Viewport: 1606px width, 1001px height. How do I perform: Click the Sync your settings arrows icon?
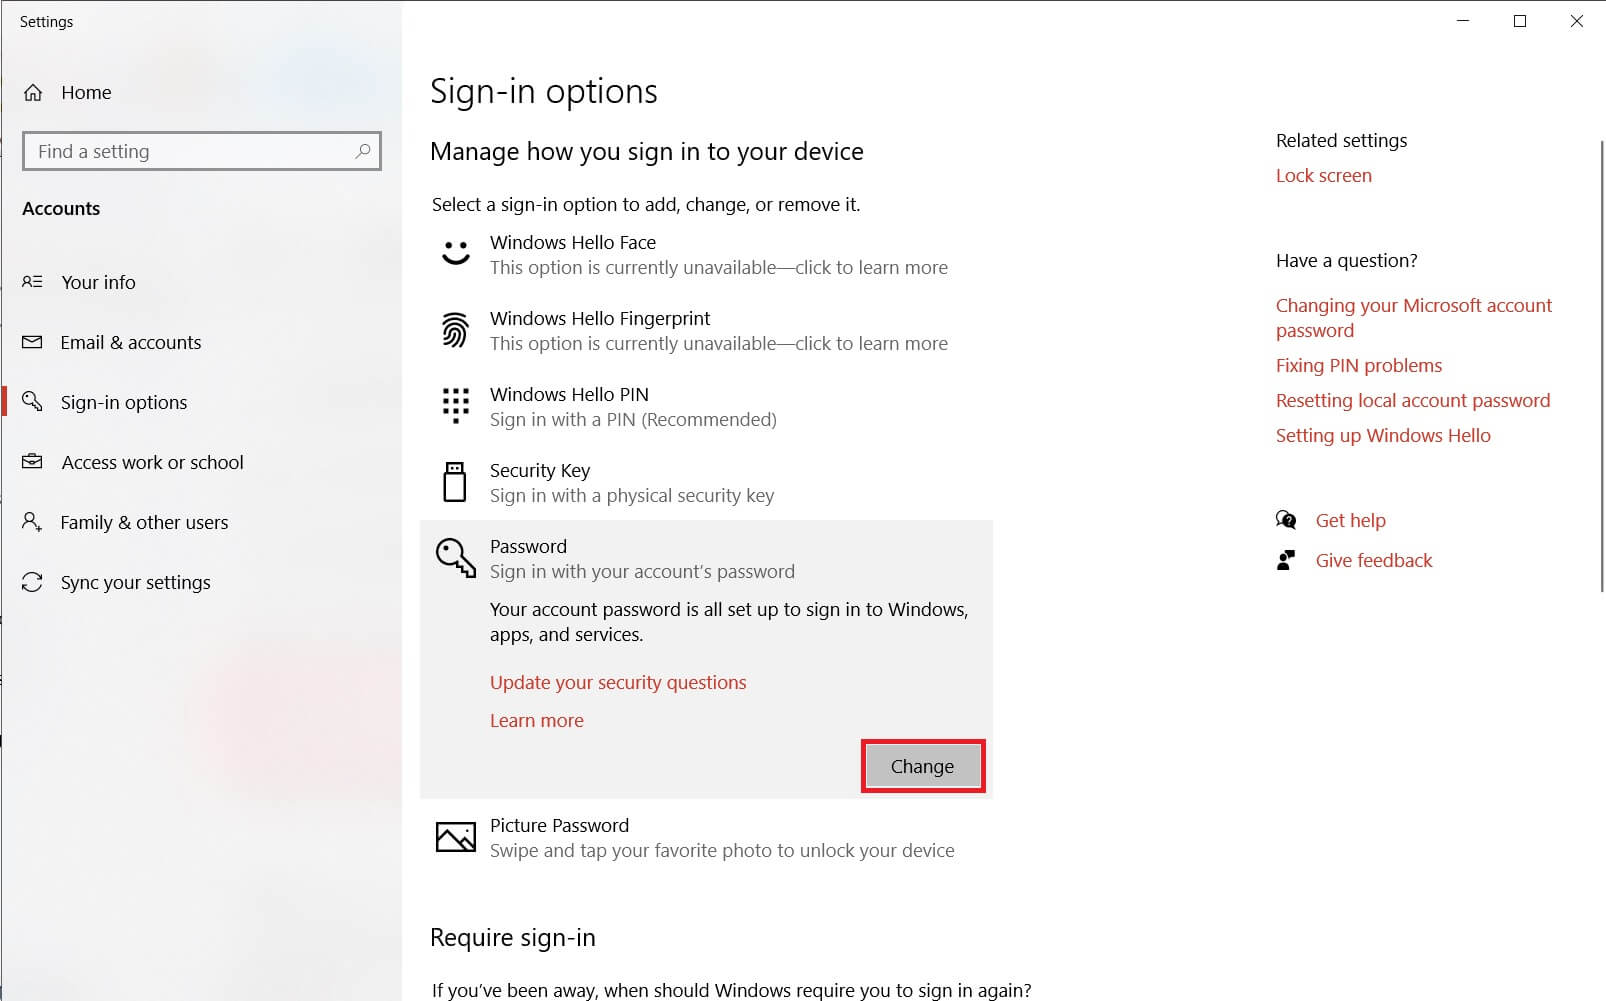pos(32,581)
